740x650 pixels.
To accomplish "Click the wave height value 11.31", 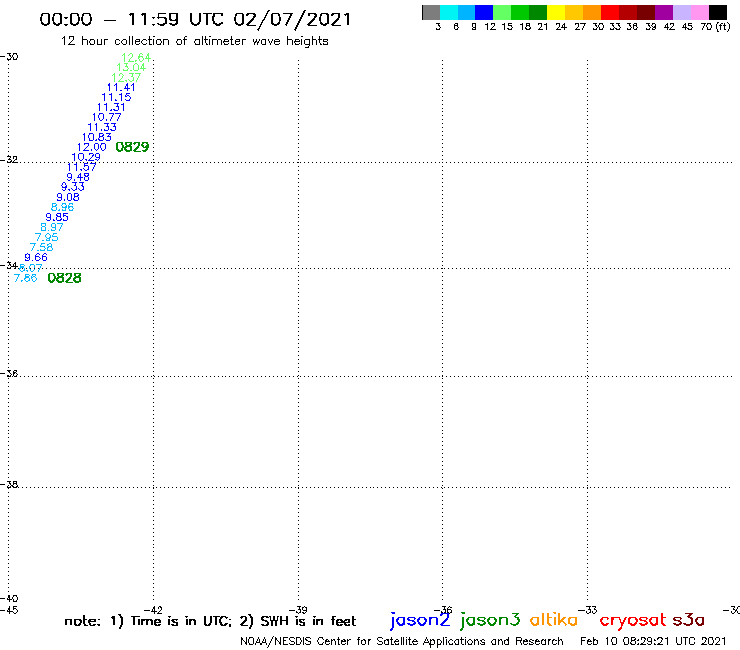I will [111, 107].
